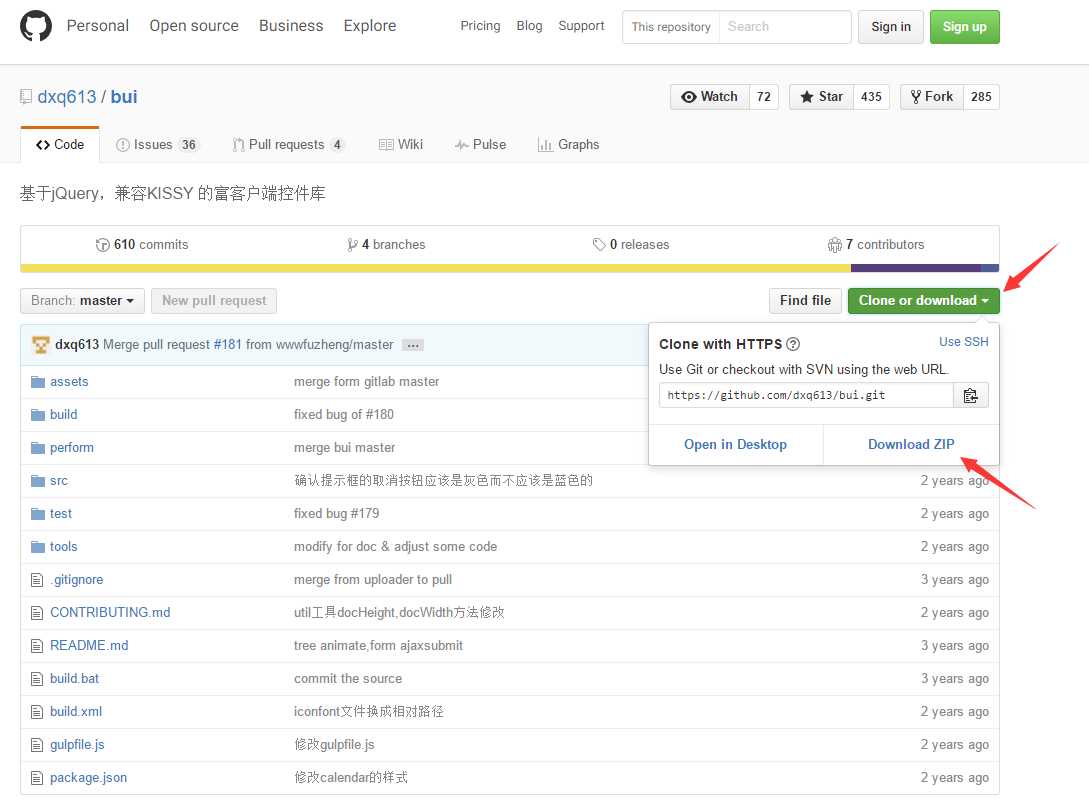
Task: Click the 285 forks count
Action: pyautogui.click(x=981, y=97)
